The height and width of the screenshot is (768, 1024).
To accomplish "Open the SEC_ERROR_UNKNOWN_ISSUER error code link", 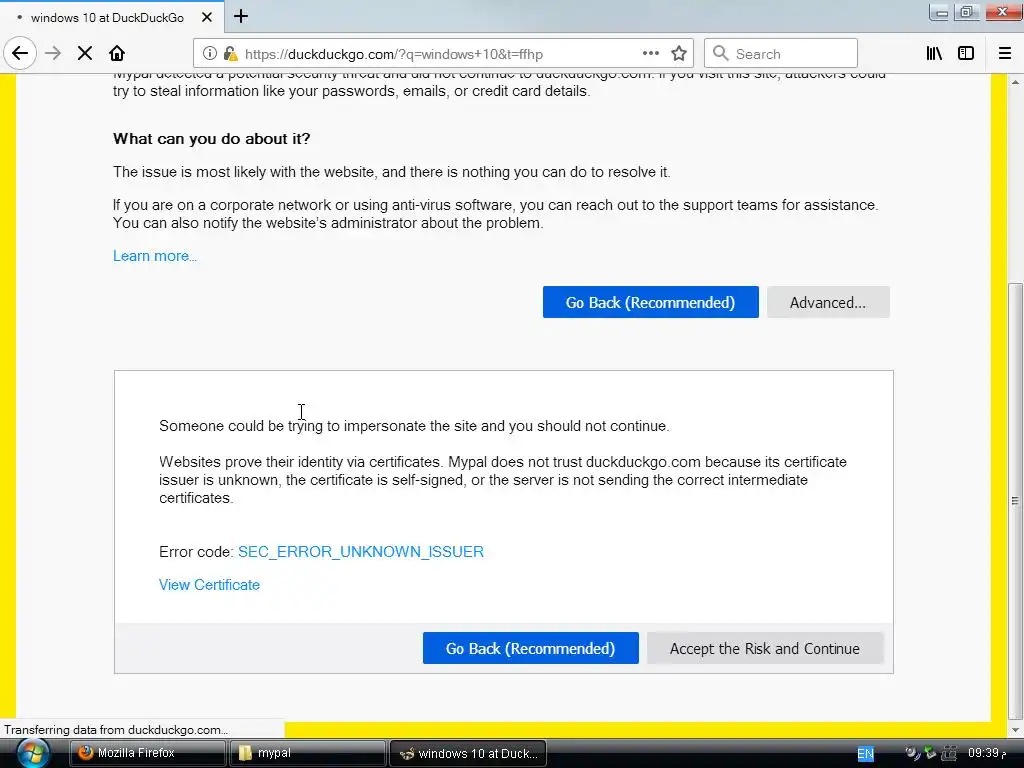I will point(360,552).
